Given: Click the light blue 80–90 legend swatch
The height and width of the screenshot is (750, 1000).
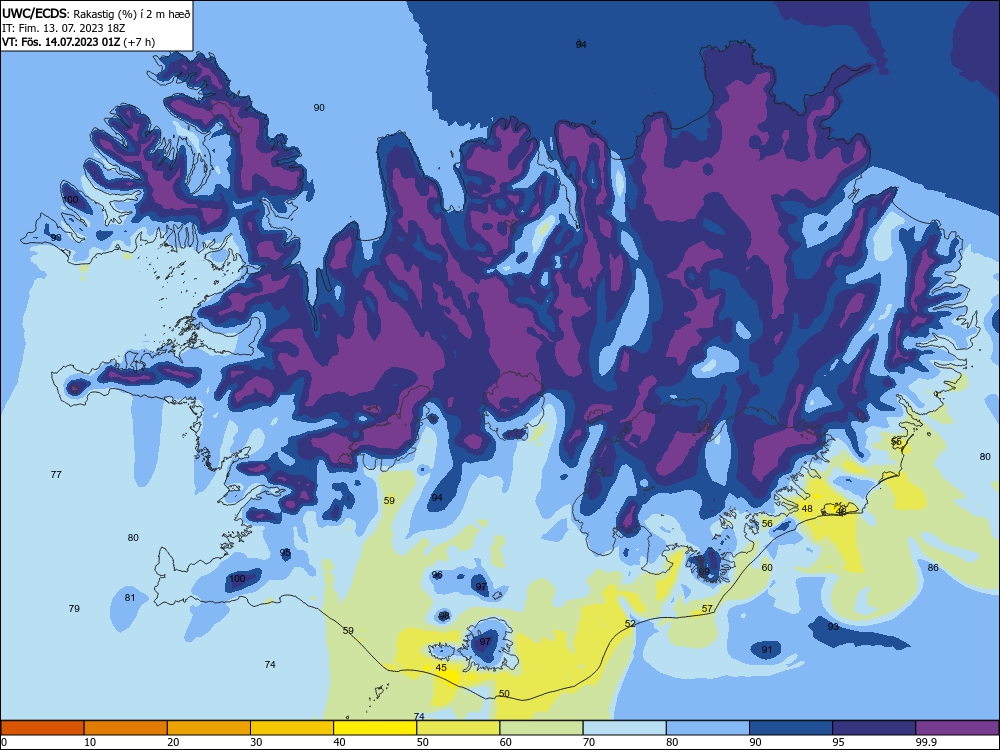Looking at the screenshot, I should 708,728.
